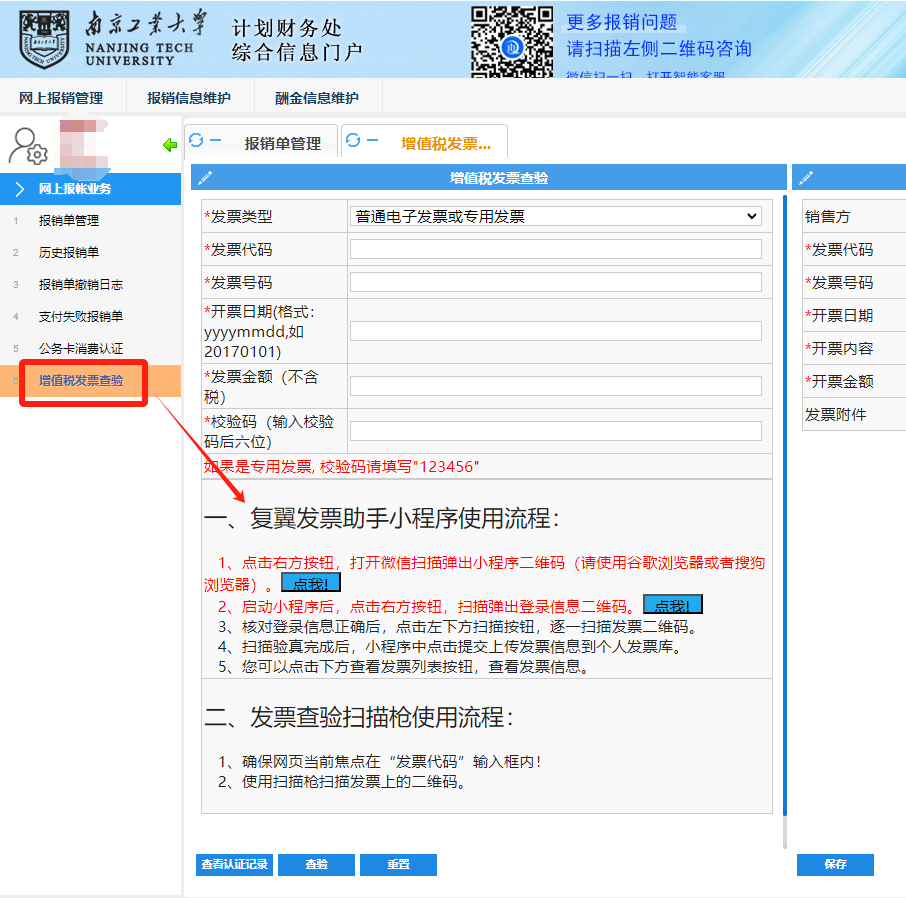Click the 查看认证记录 button
The image size is (906, 898).
[x=234, y=864]
